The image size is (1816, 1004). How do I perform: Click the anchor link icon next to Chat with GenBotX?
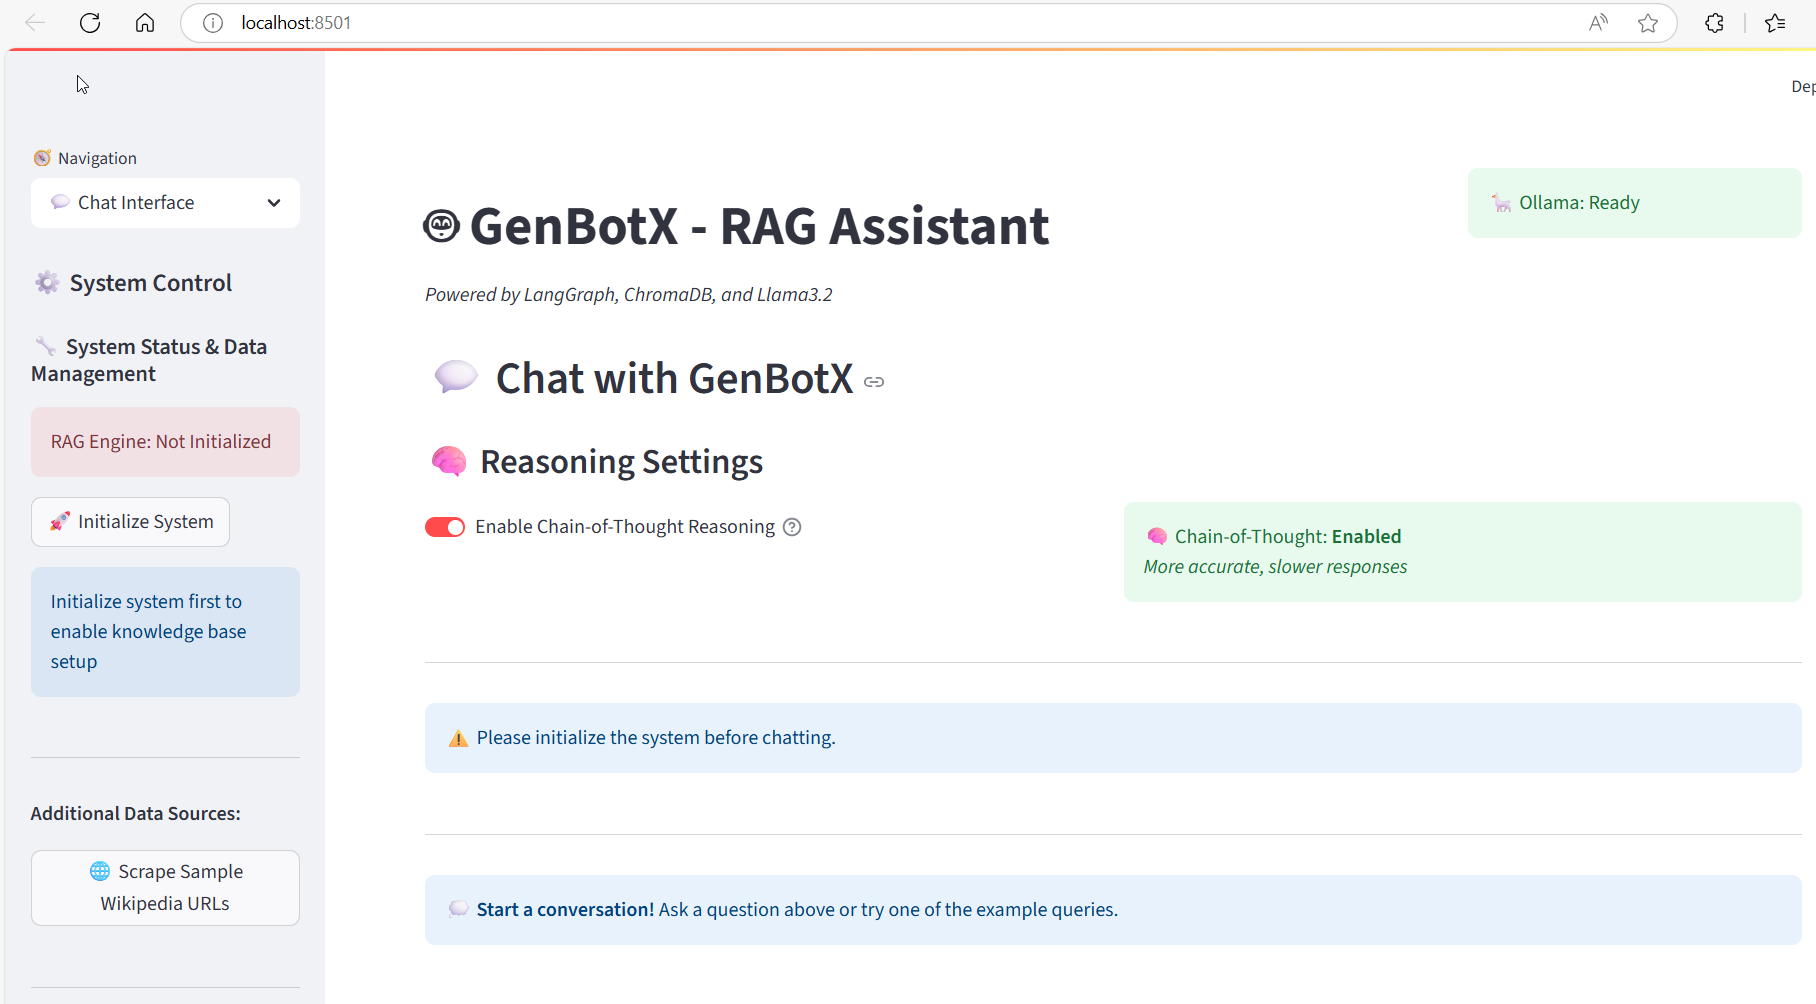(x=874, y=382)
